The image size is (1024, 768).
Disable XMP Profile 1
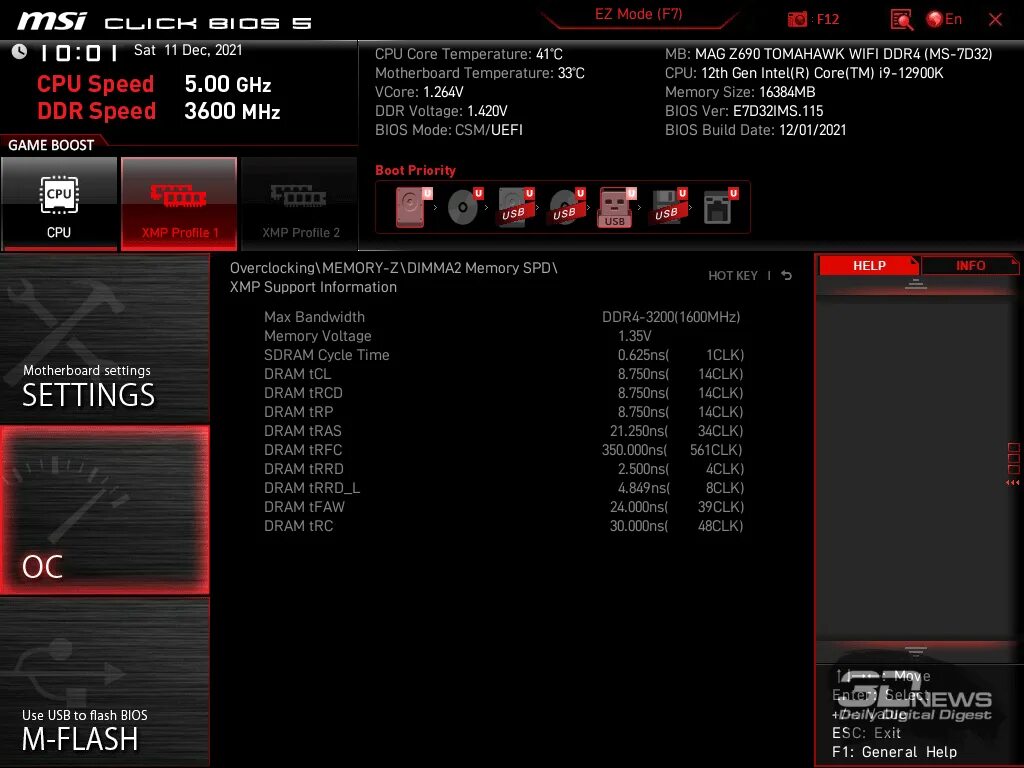point(179,204)
